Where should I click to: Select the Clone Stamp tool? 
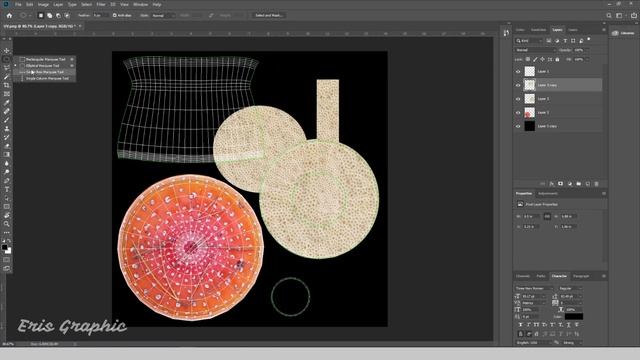point(7,129)
